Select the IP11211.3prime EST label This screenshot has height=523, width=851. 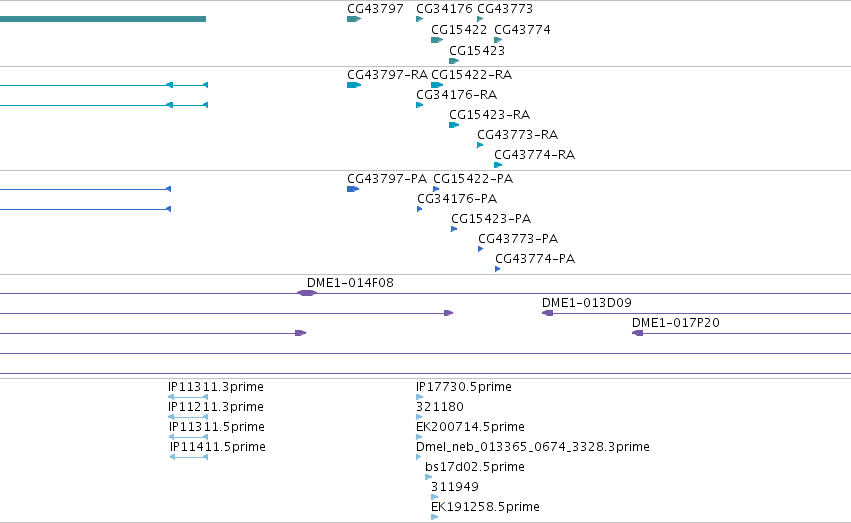[215, 407]
